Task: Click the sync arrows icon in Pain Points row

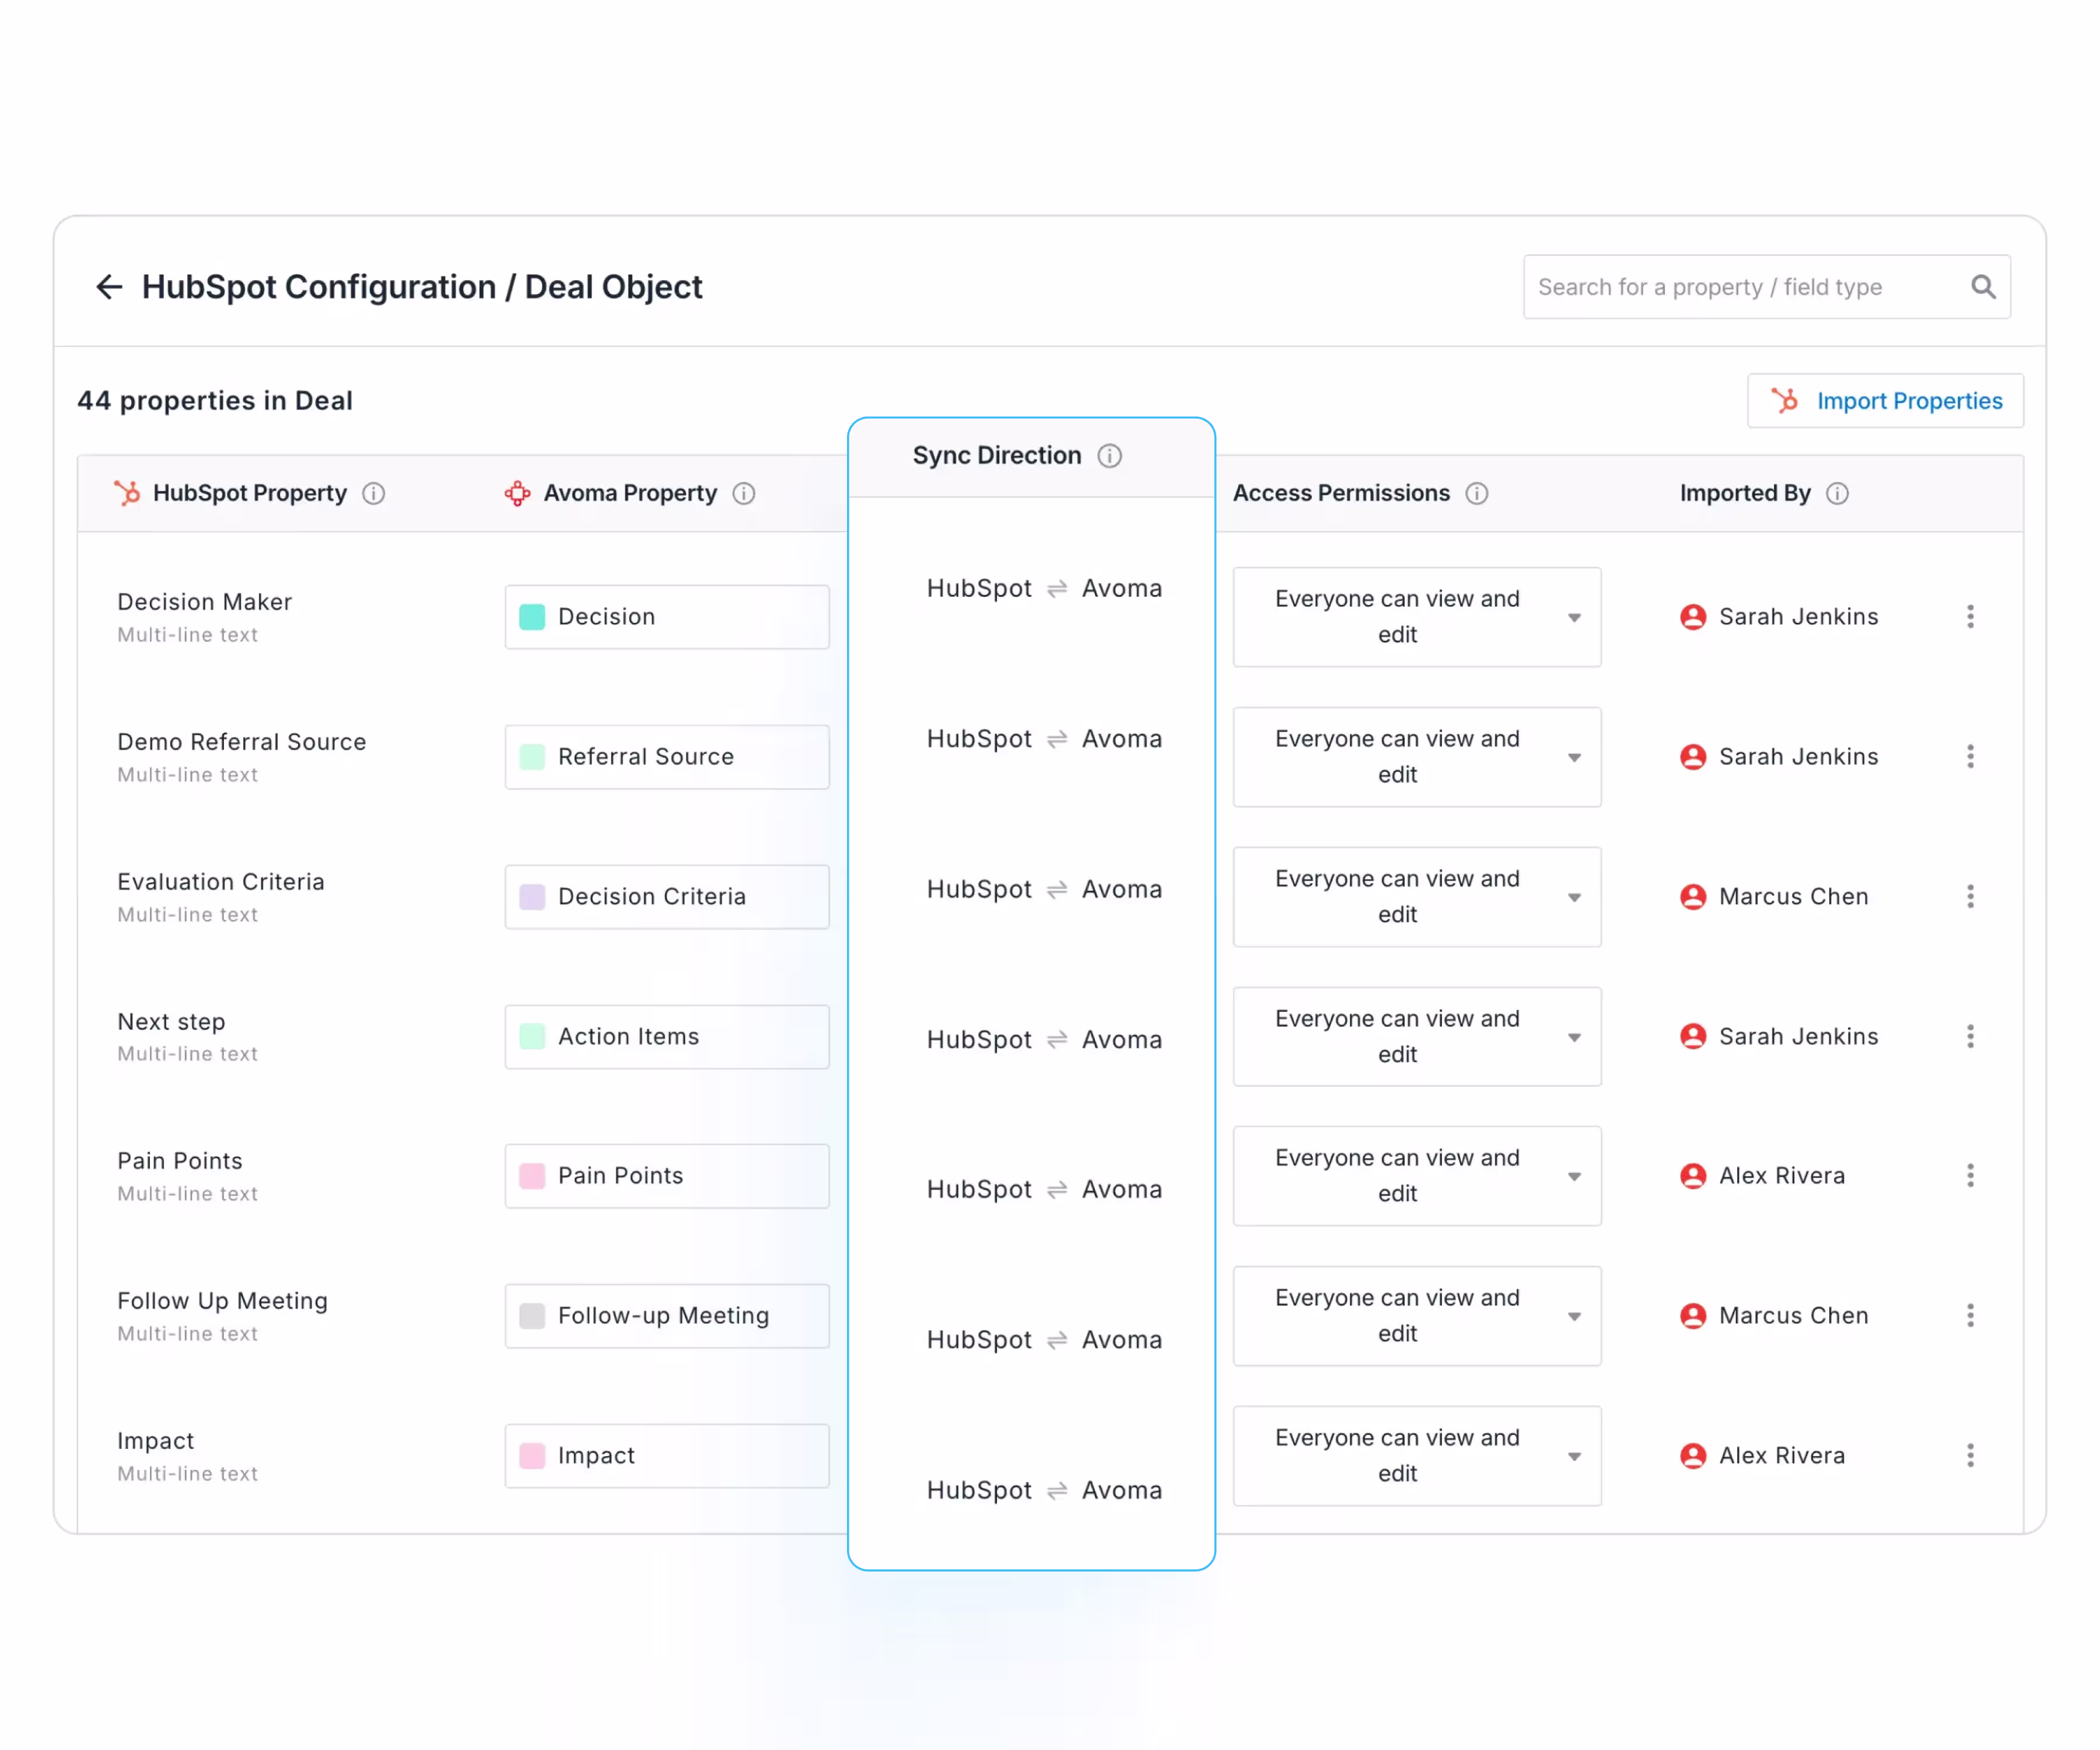Action: [1057, 1190]
